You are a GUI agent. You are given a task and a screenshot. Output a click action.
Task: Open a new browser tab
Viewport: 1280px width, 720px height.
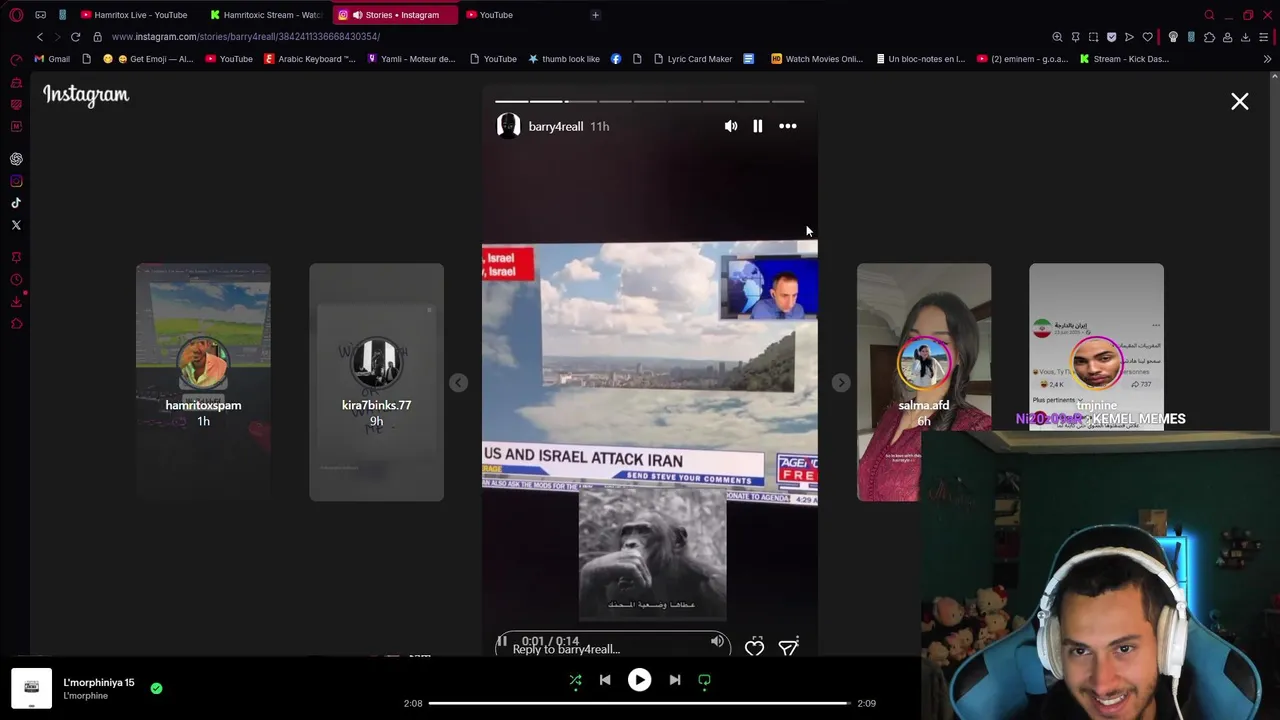pyautogui.click(x=595, y=15)
